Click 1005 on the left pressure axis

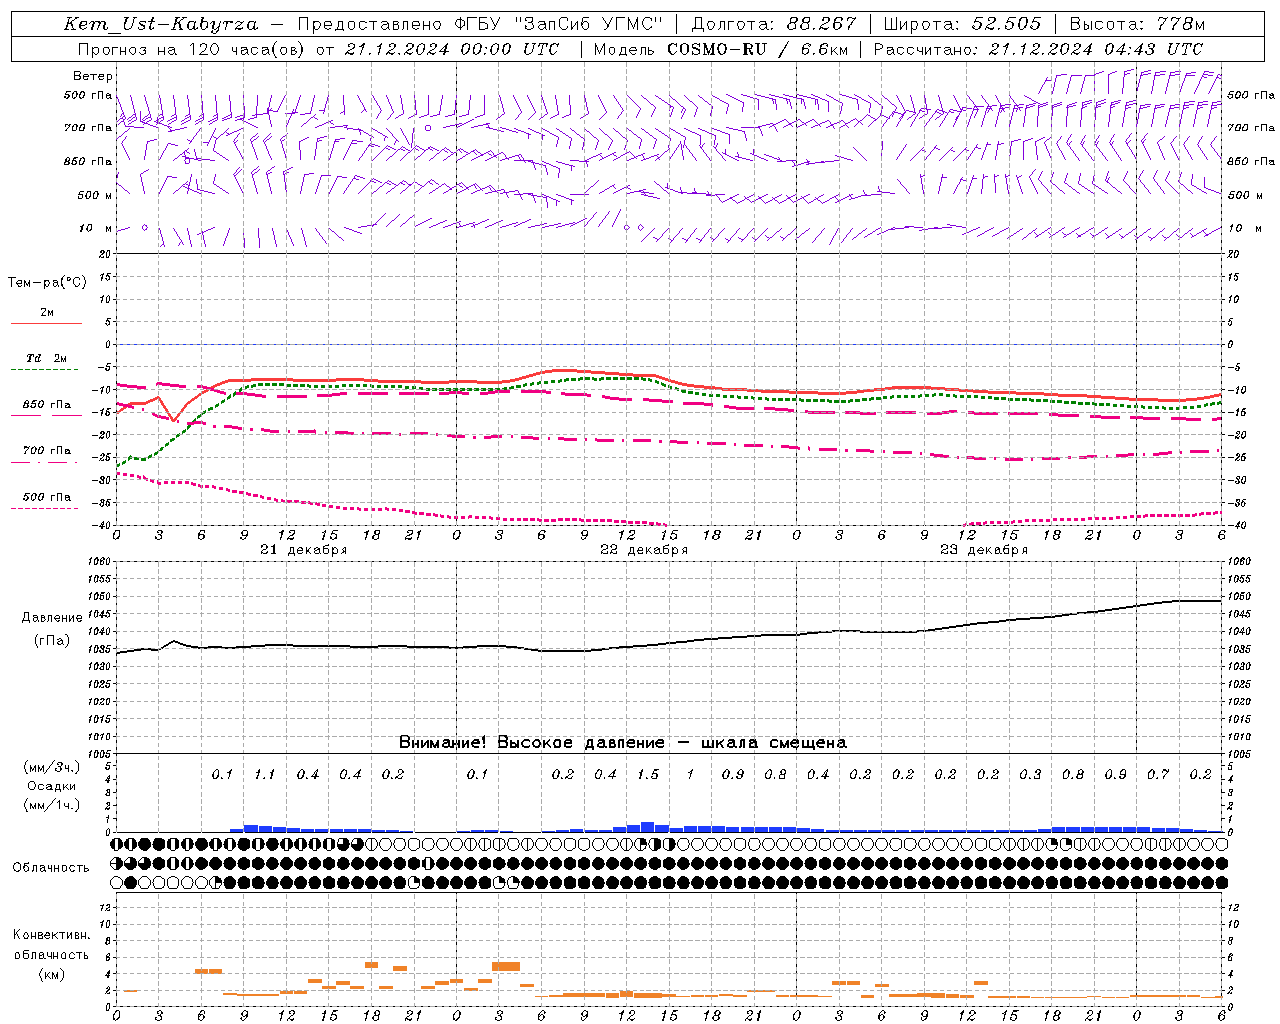pyautogui.click(x=97, y=753)
